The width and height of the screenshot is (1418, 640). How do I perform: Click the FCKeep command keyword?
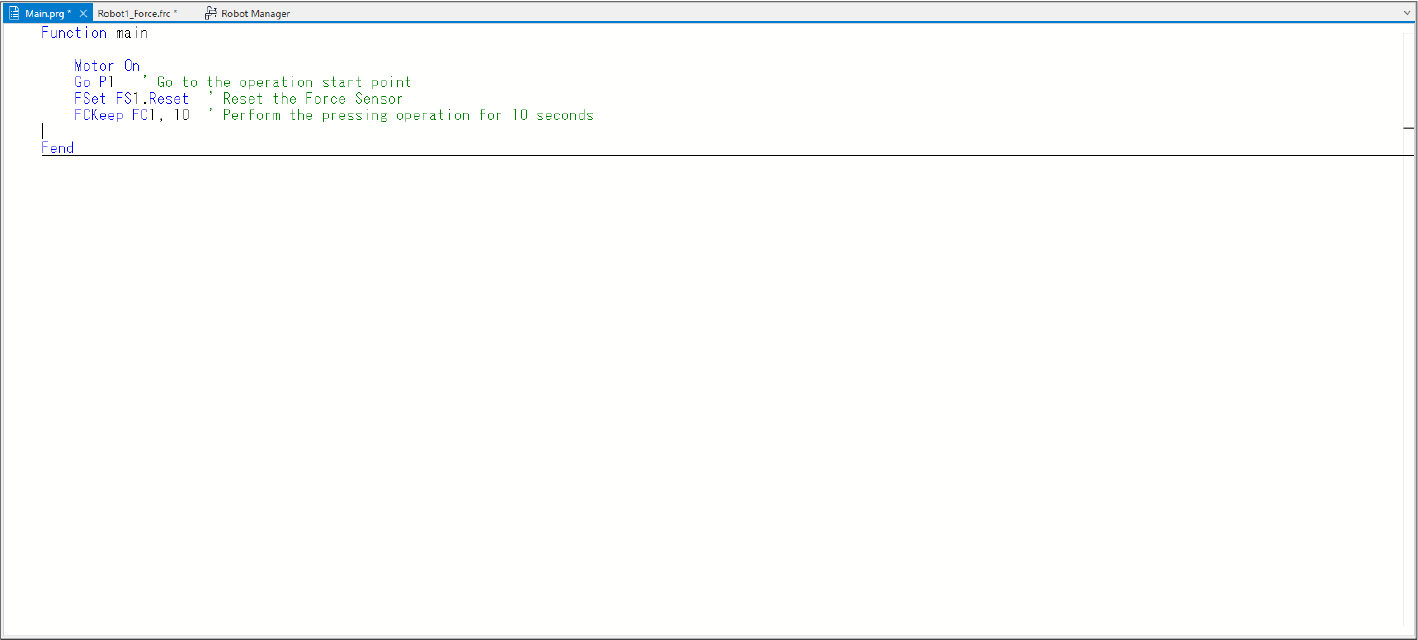coord(98,115)
